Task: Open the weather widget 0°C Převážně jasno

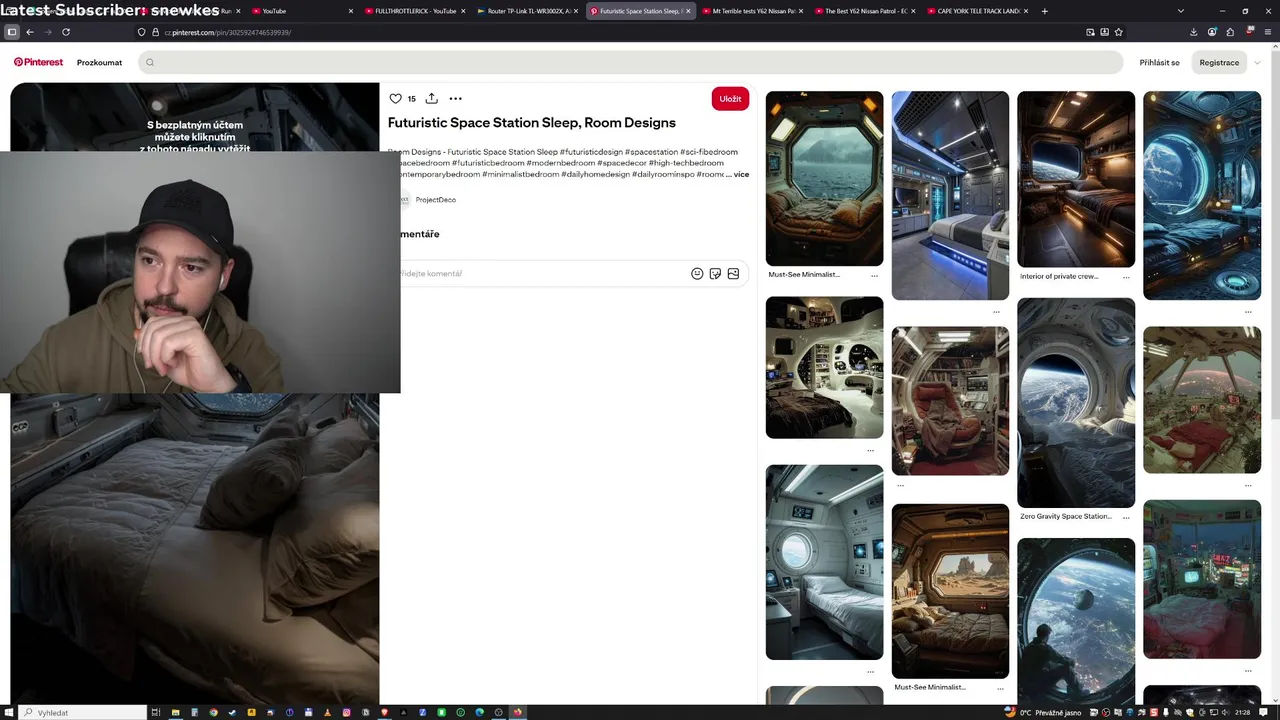Action: 1045,712
